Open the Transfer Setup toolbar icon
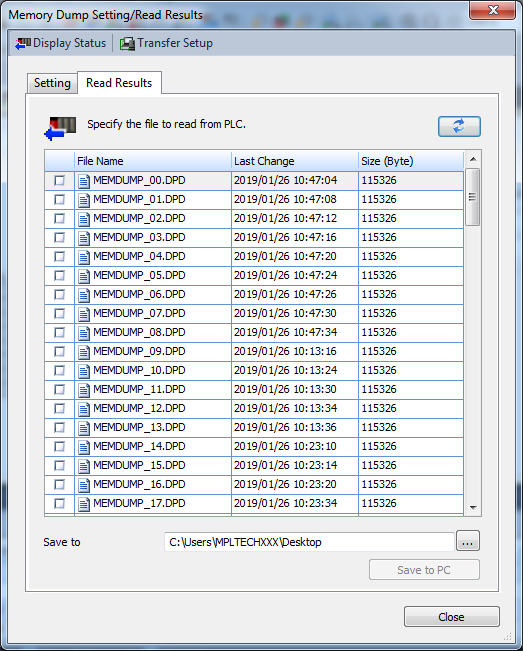 [x=127, y=44]
